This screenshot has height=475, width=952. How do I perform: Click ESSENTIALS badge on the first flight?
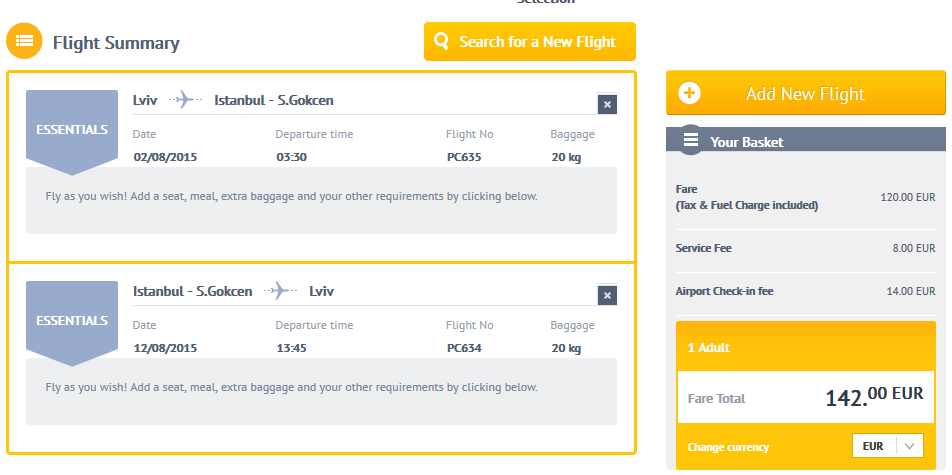(x=72, y=132)
